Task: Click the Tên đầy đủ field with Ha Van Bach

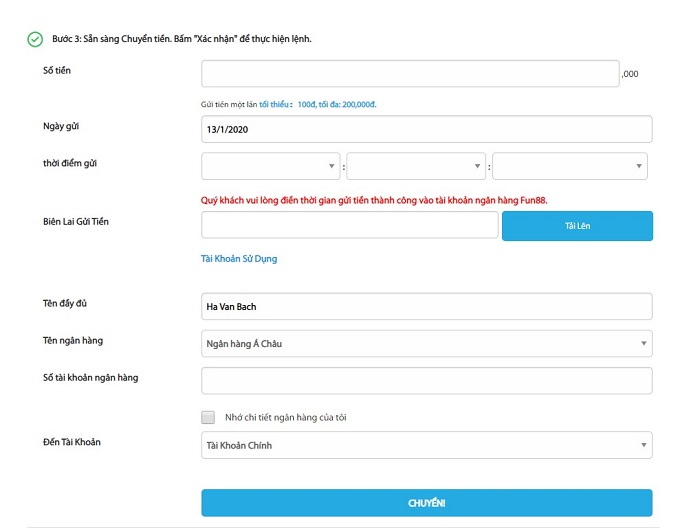Action: coord(426,306)
